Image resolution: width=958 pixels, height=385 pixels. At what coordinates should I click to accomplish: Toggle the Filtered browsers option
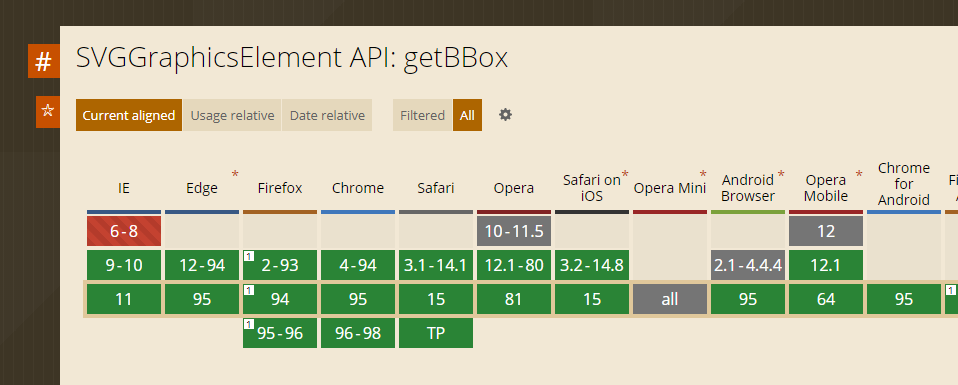pyautogui.click(x=422, y=115)
